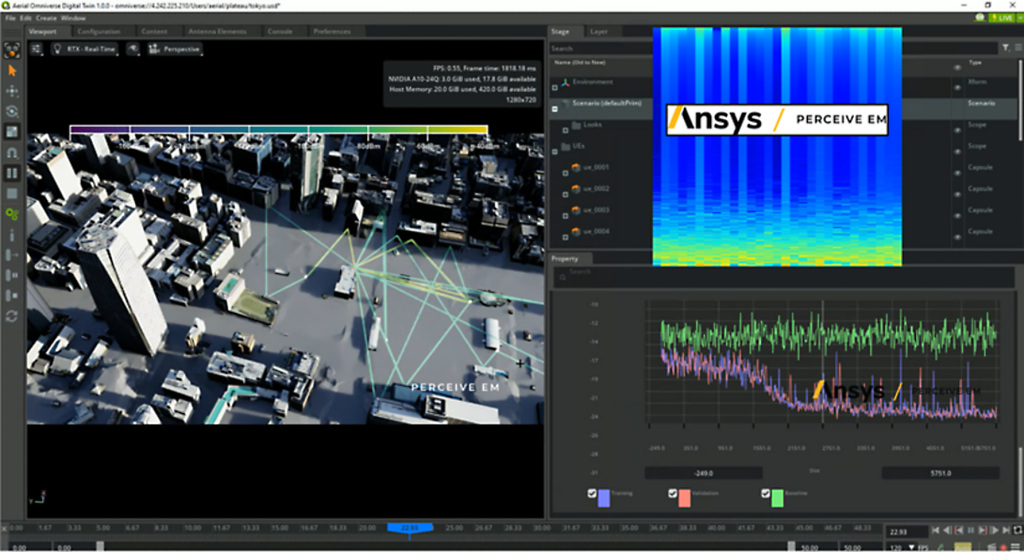
Task: Click the plot minimum field showing -249.0
Action: coord(703,473)
